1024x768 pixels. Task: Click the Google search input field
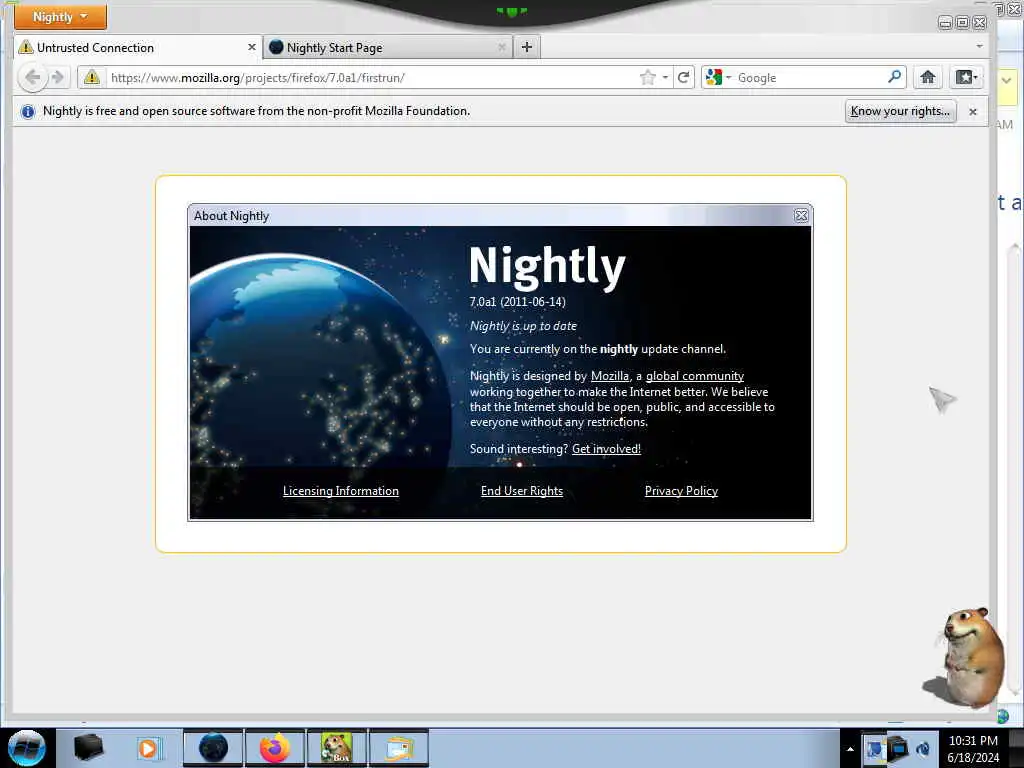tap(810, 78)
